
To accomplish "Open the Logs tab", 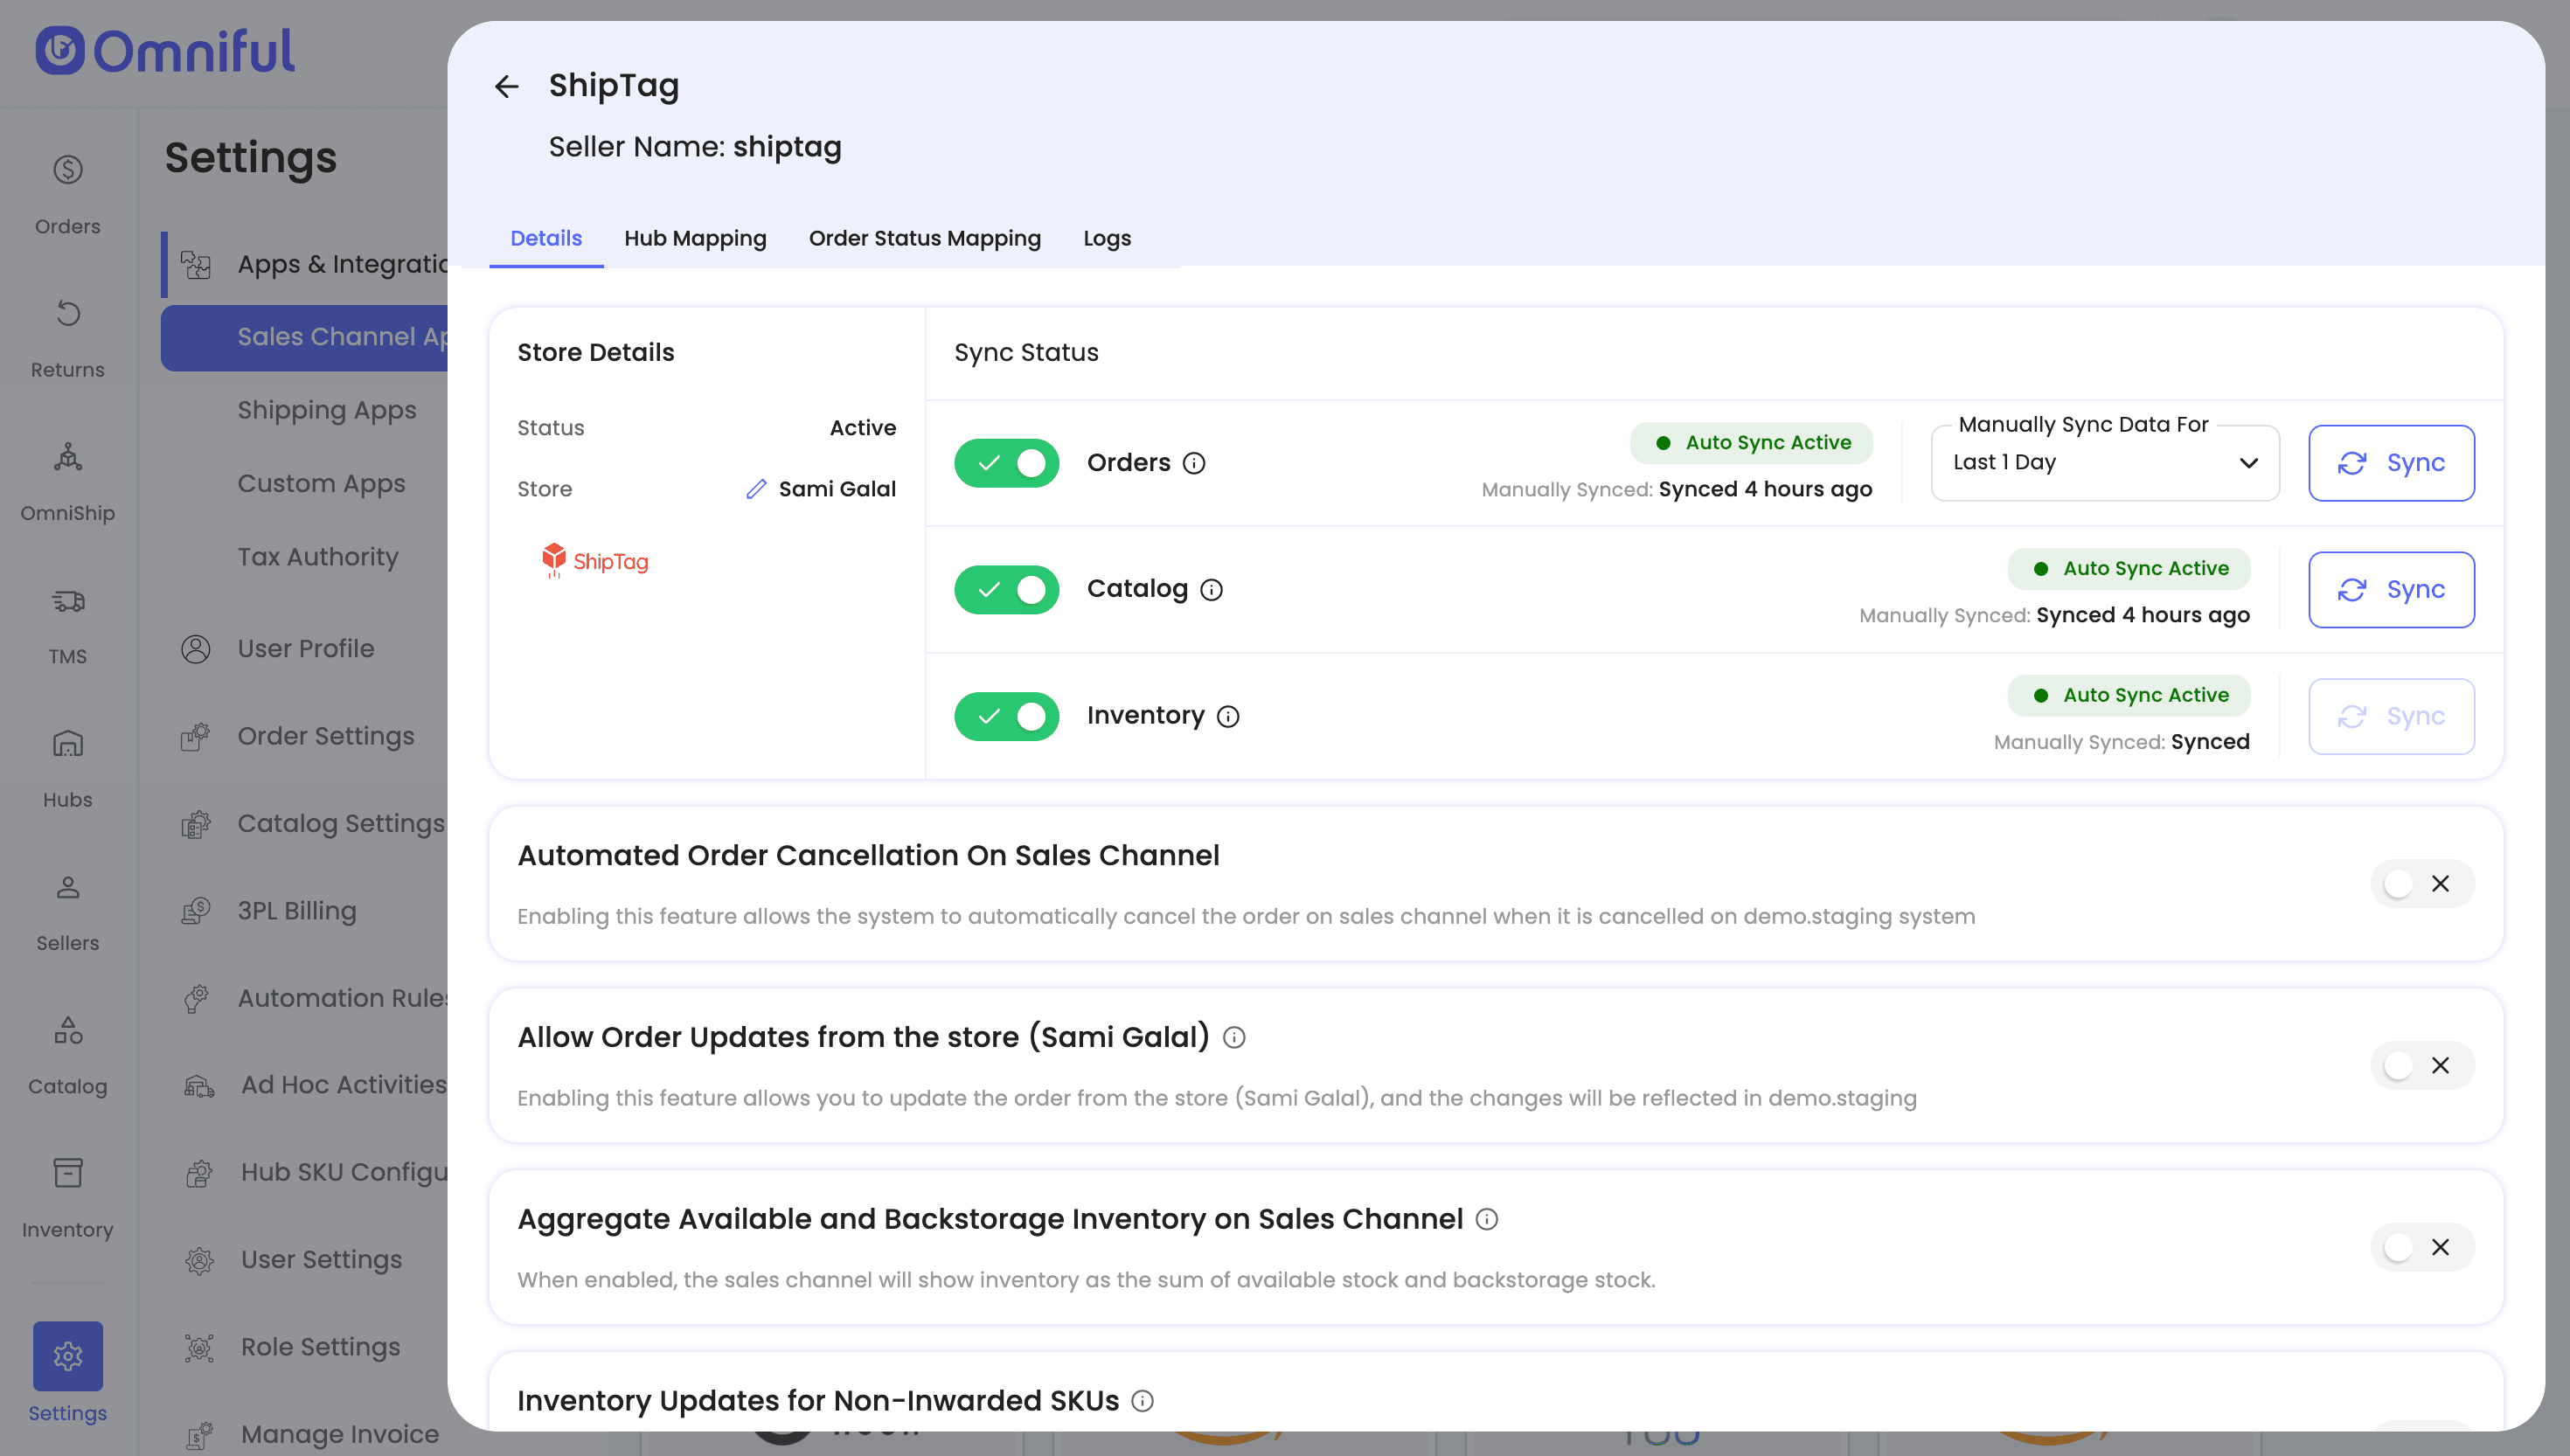I will pos(1106,238).
